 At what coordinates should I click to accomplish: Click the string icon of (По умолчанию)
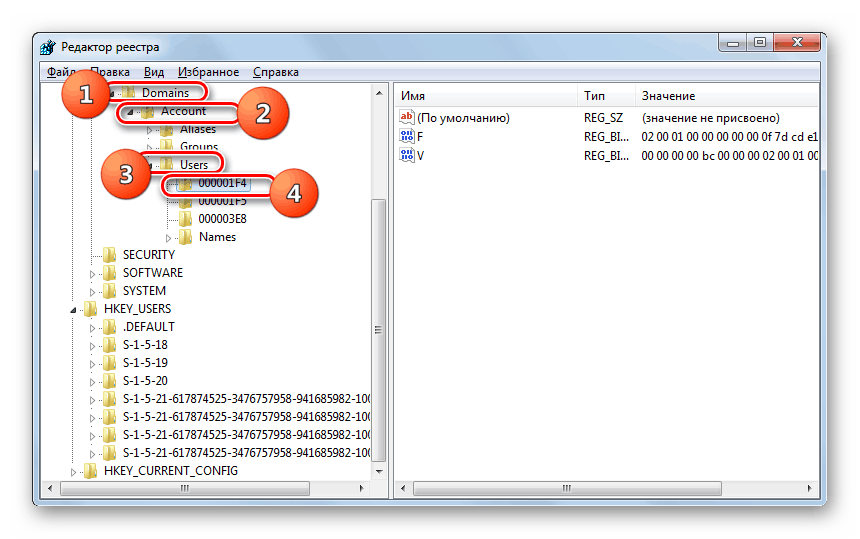click(406, 117)
